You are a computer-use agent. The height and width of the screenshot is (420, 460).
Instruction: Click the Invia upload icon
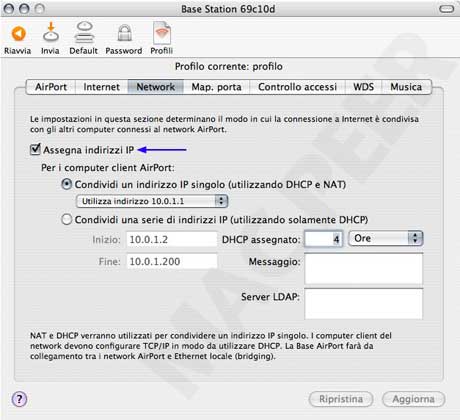point(51,32)
